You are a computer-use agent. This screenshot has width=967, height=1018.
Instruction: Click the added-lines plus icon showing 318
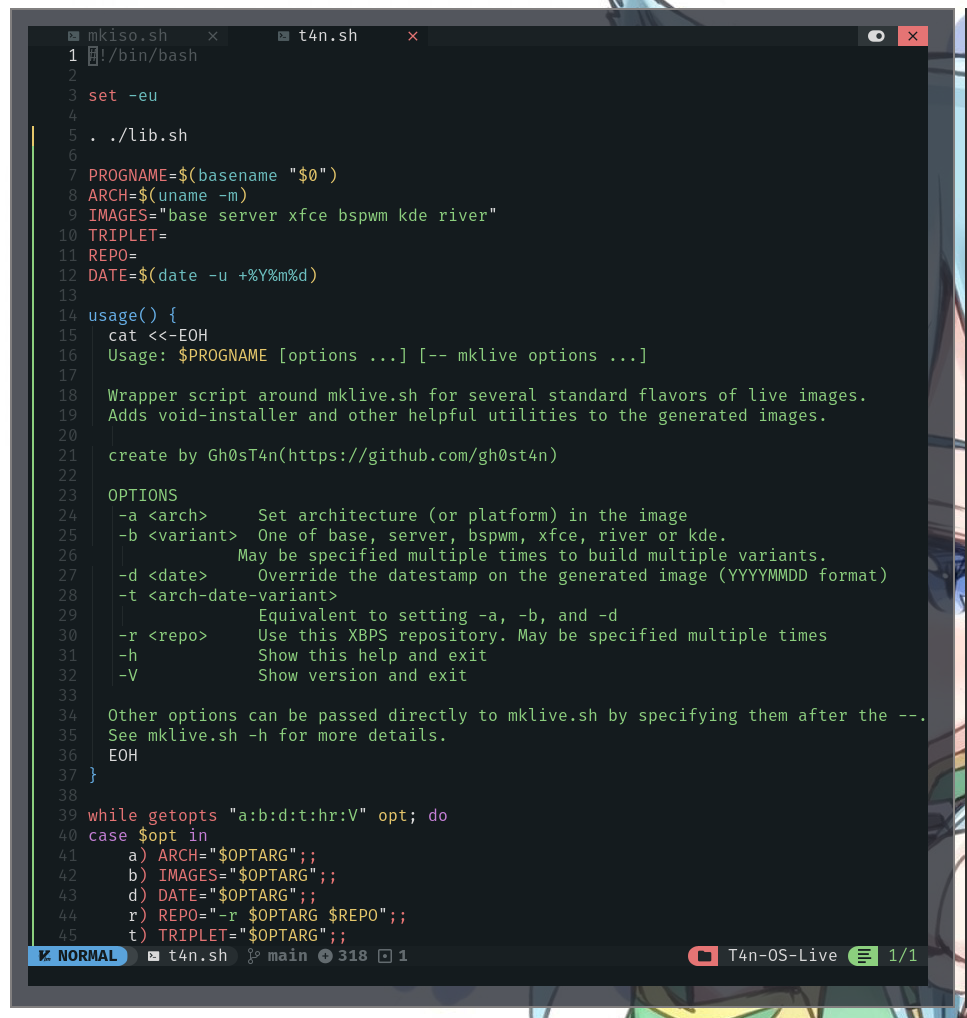point(325,956)
